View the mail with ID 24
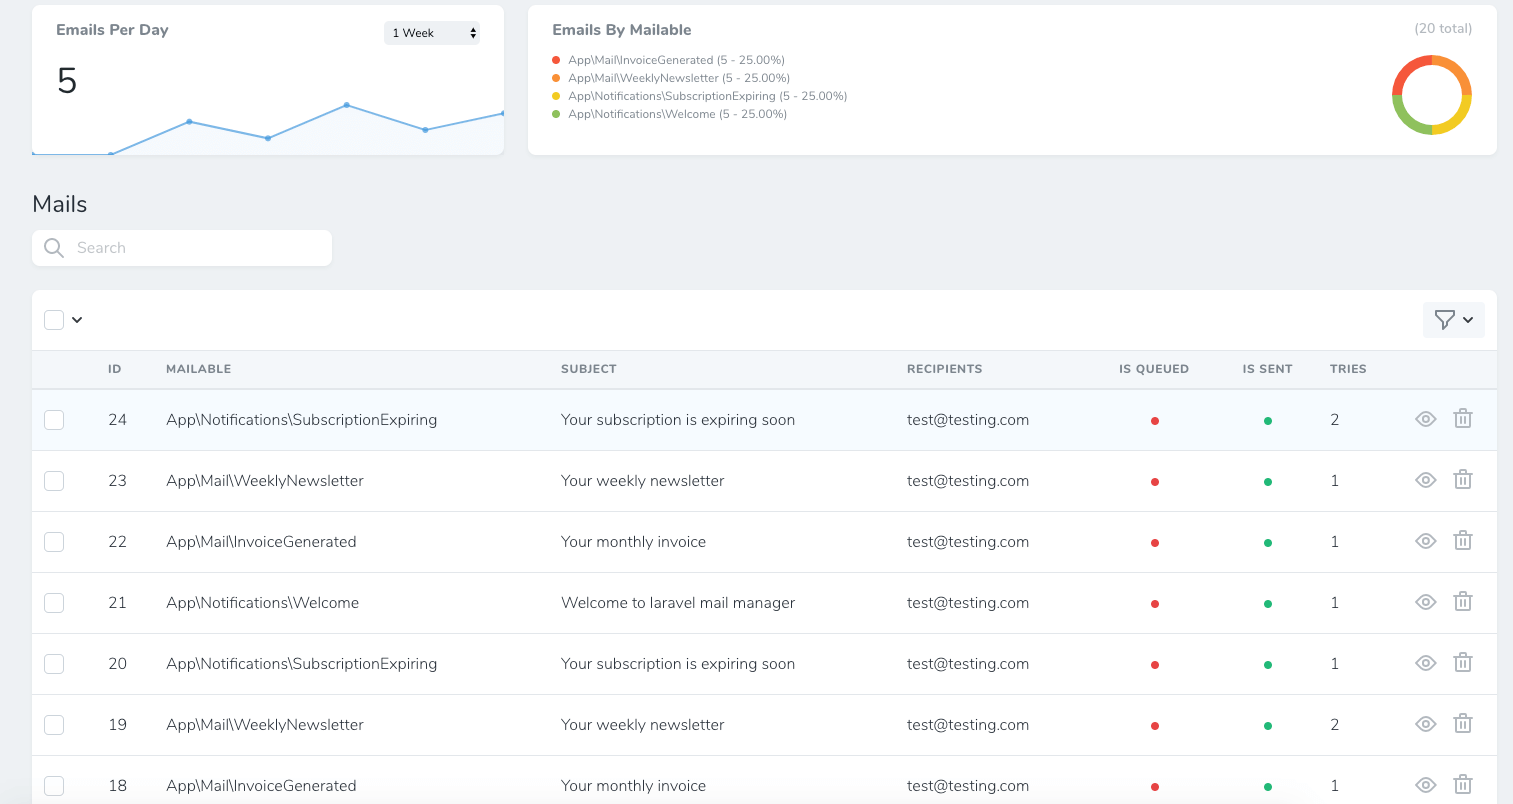This screenshot has height=804, width=1513. click(x=1425, y=419)
